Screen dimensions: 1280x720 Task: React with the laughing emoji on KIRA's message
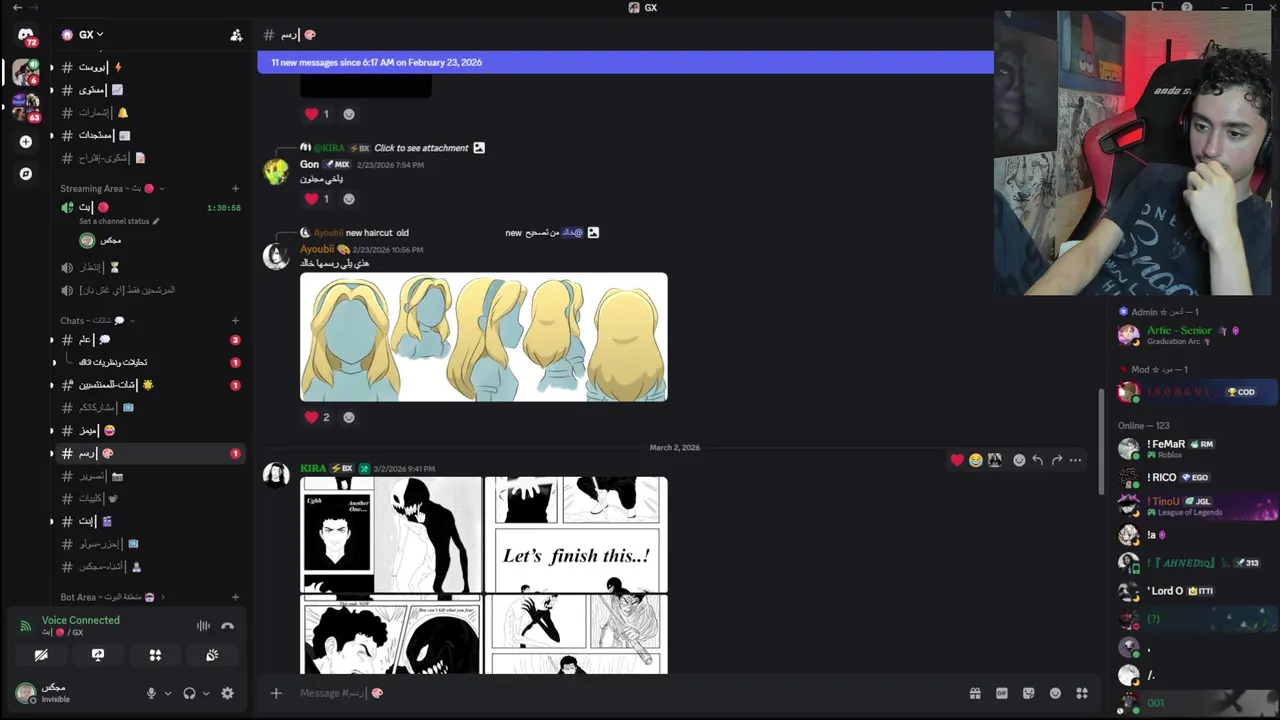tap(975, 460)
